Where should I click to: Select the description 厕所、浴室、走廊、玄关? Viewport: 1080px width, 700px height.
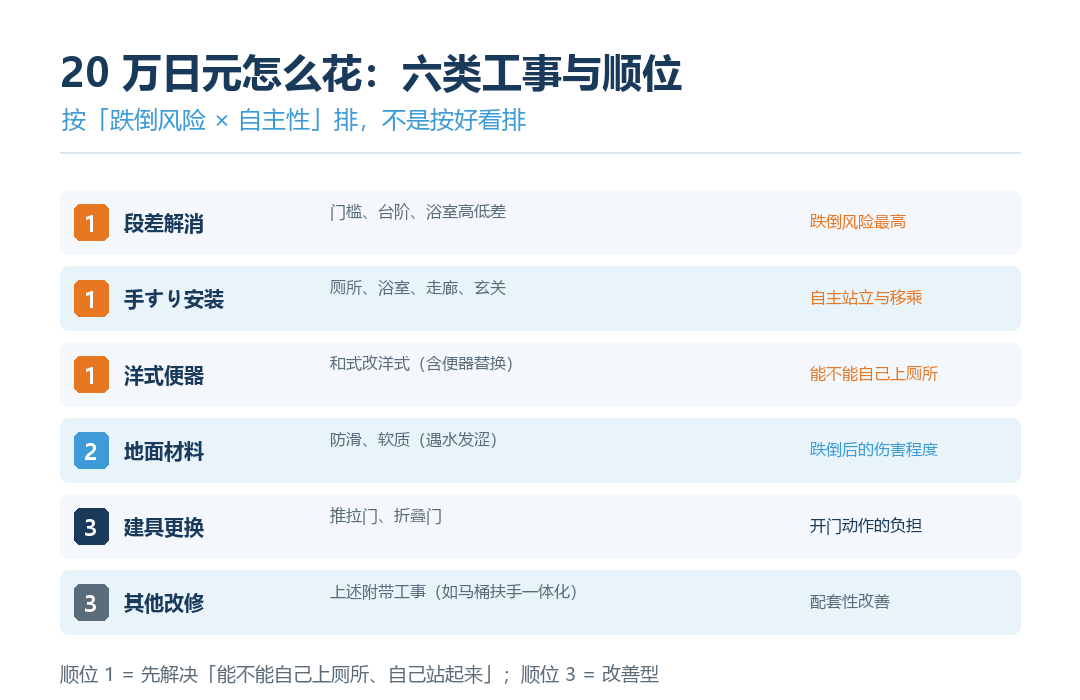click(x=418, y=287)
